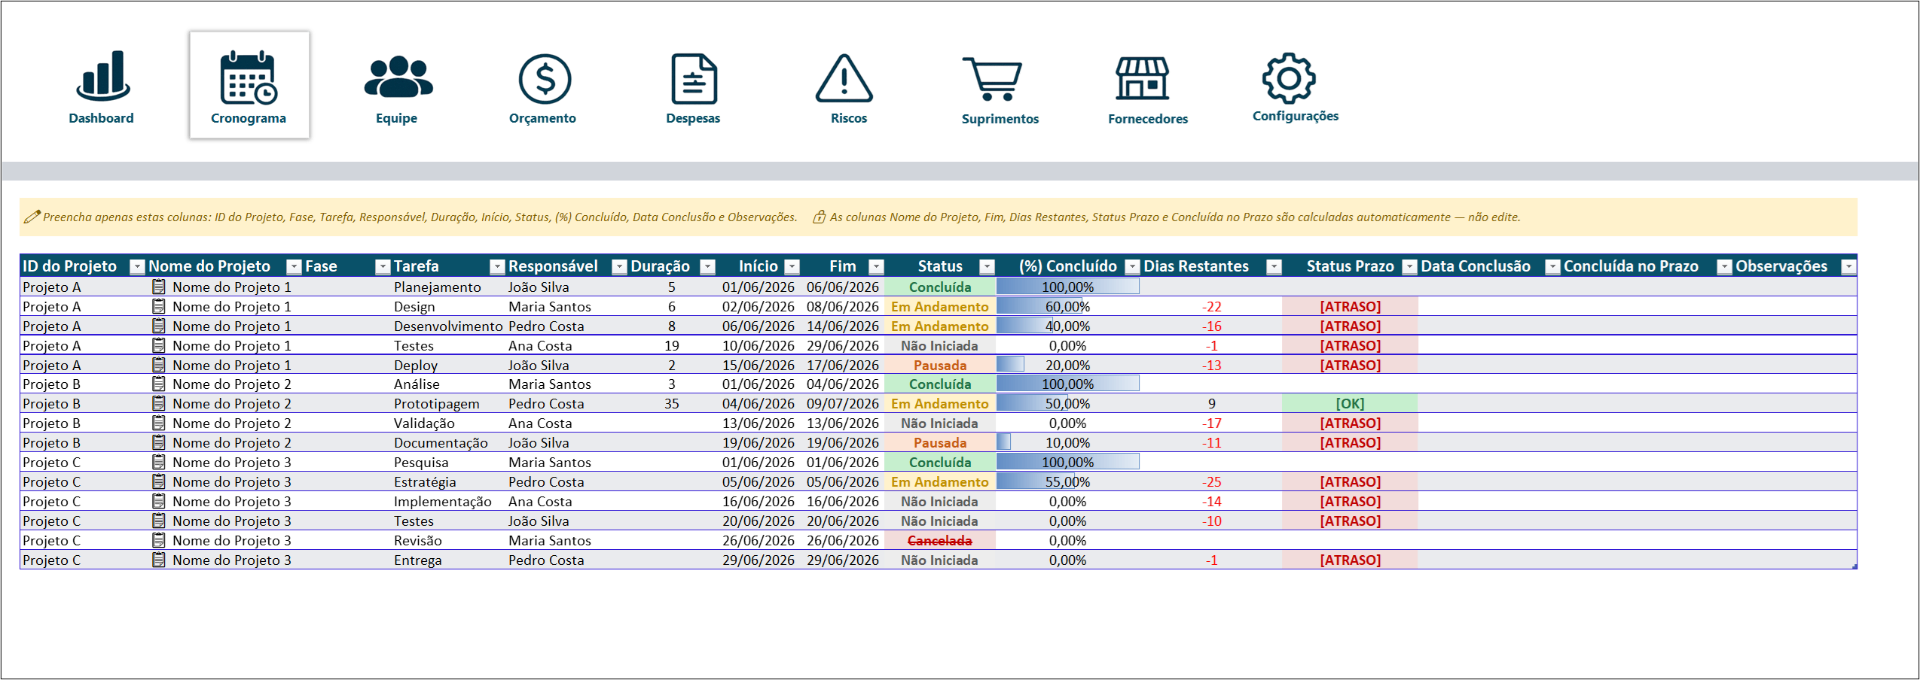This screenshot has height=680, width=1920.
Task: Open the Responsável filter dropdown
Action: point(619,267)
